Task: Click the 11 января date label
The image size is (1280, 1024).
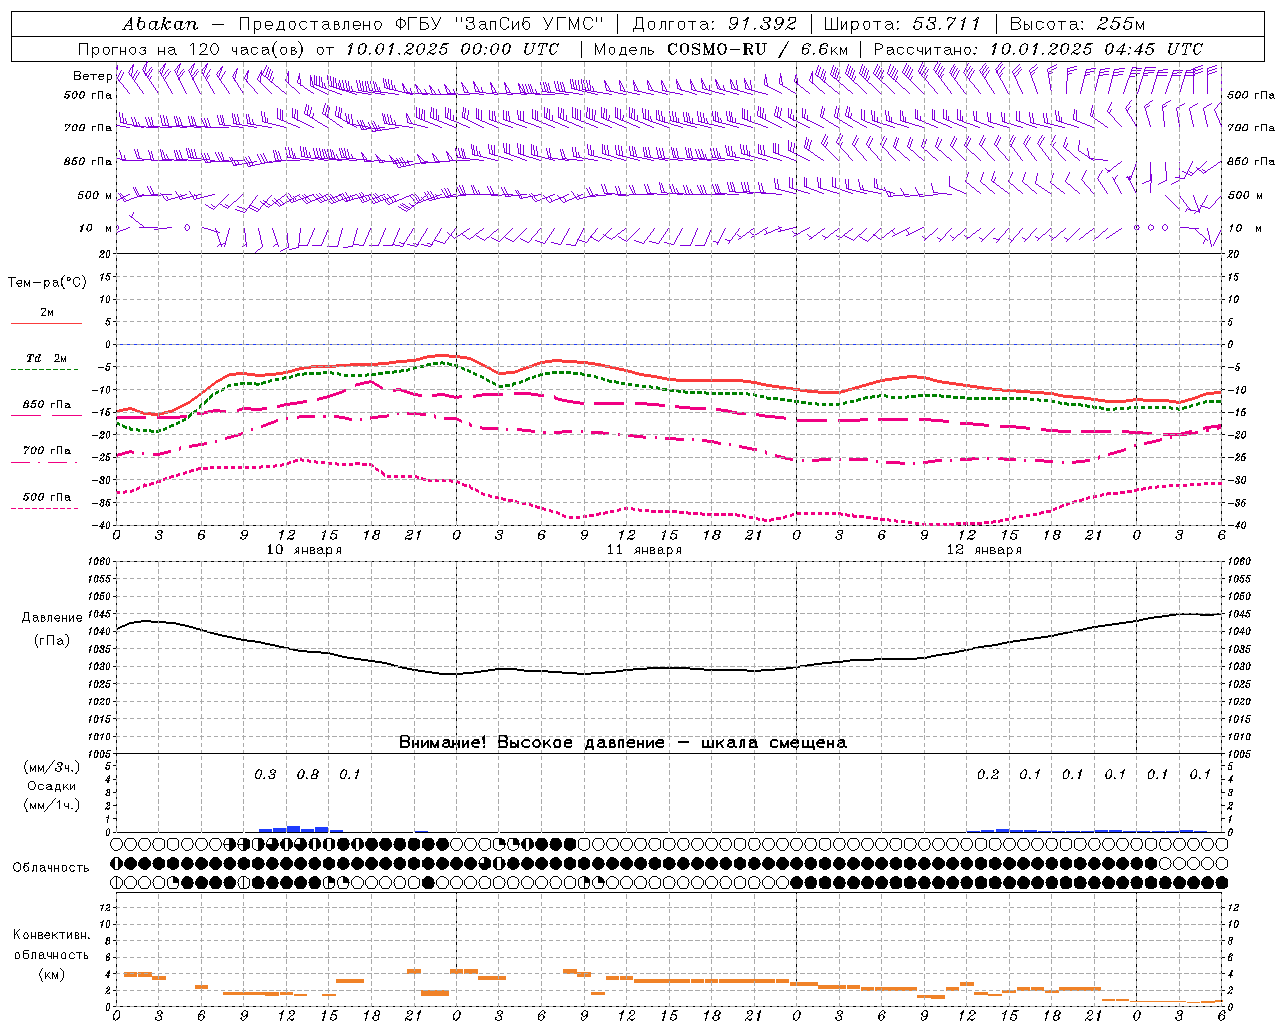Action: 644,550
